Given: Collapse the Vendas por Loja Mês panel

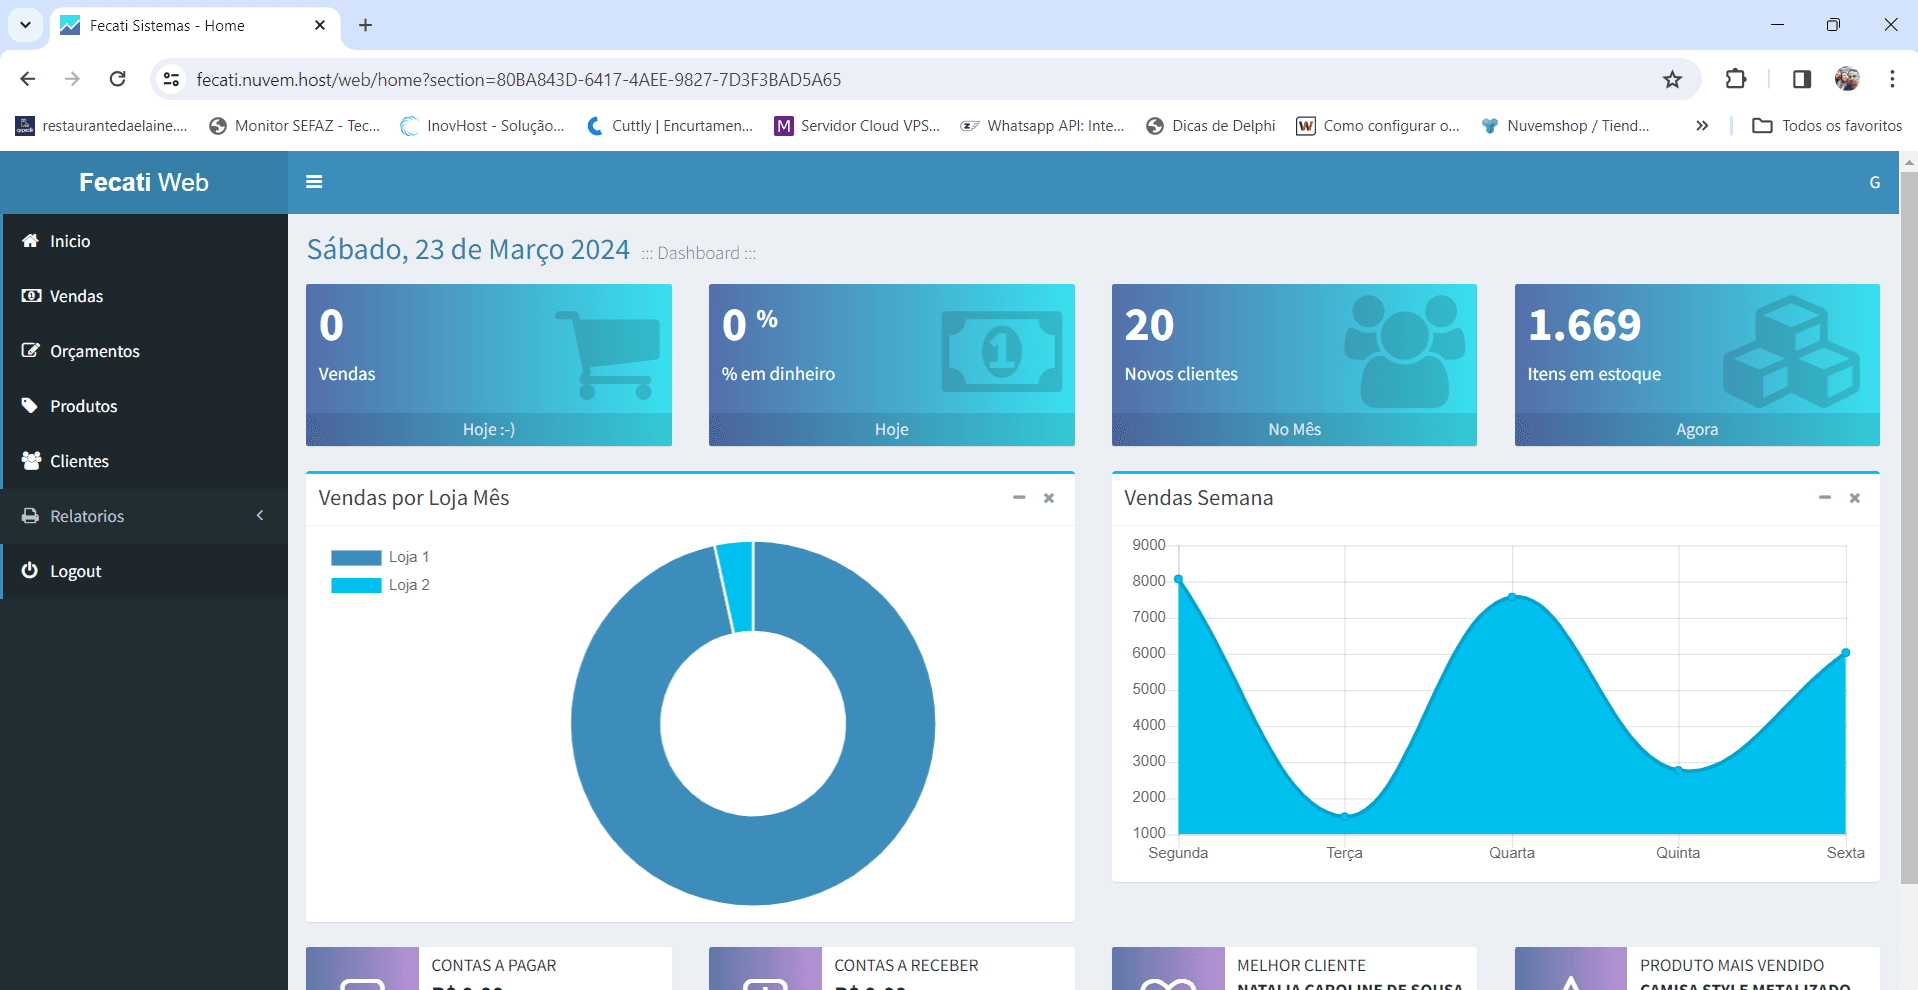Looking at the screenshot, I should 1019,498.
